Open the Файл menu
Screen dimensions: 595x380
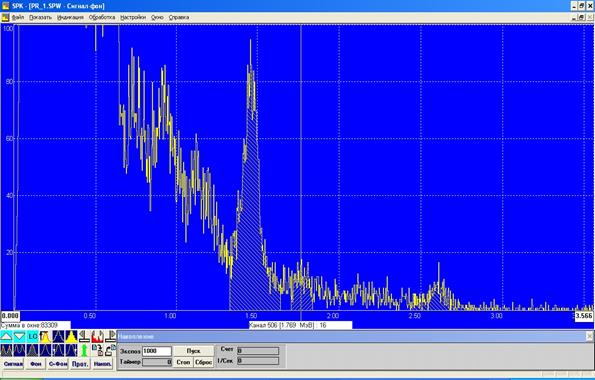pos(18,17)
